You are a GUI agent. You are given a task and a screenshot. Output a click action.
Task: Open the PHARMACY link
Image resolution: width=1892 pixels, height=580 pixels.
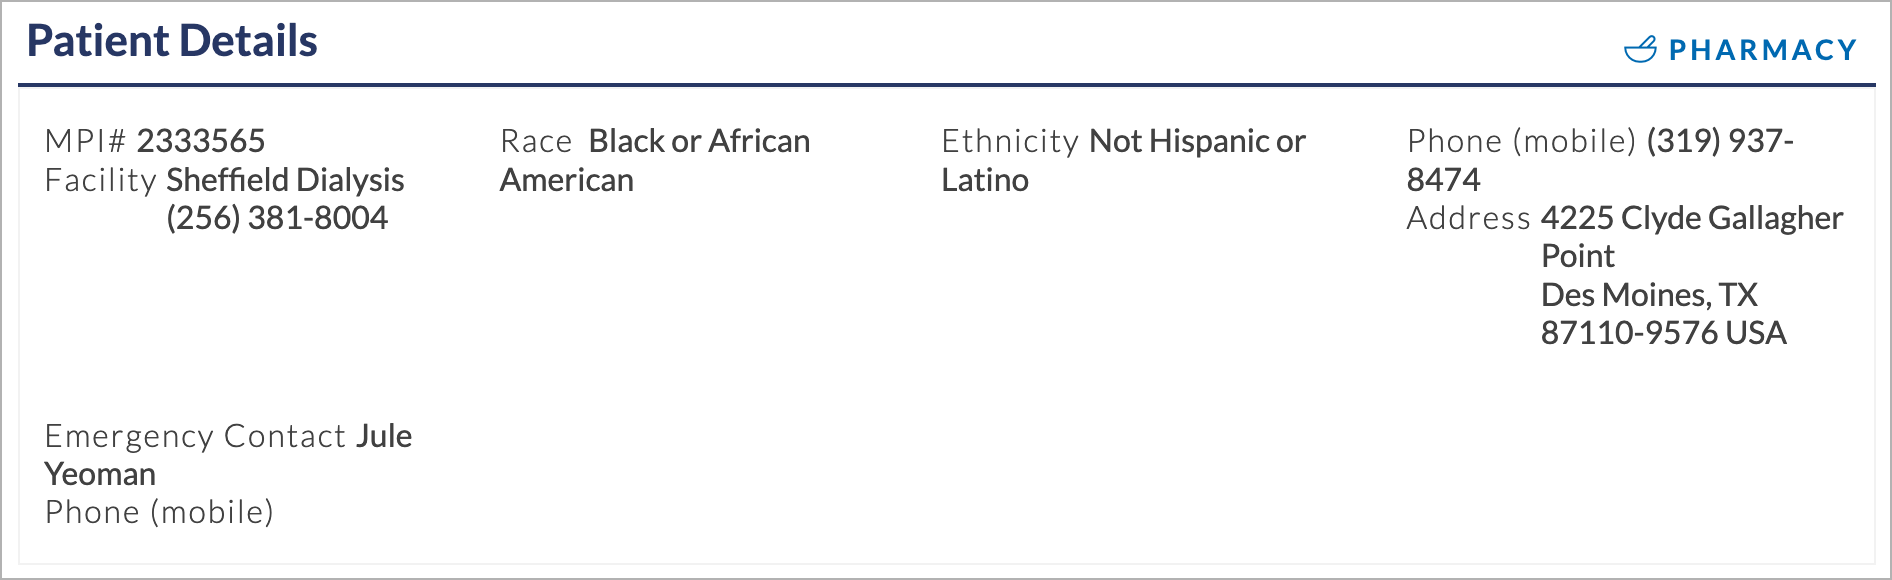pos(1741,49)
